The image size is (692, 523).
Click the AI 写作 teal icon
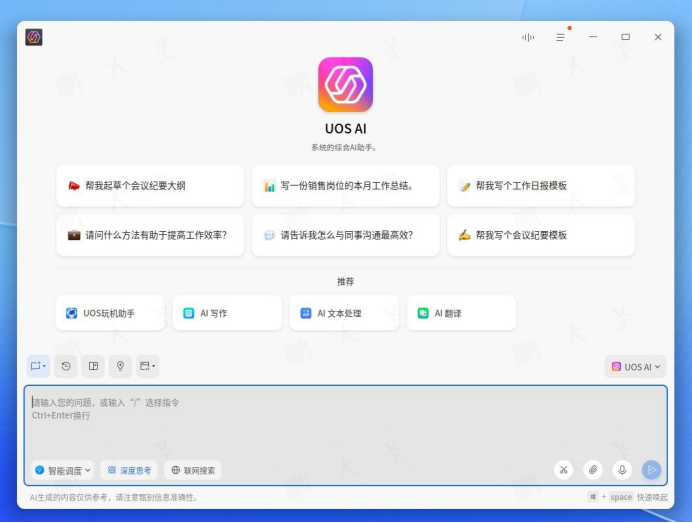(x=188, y=313)
